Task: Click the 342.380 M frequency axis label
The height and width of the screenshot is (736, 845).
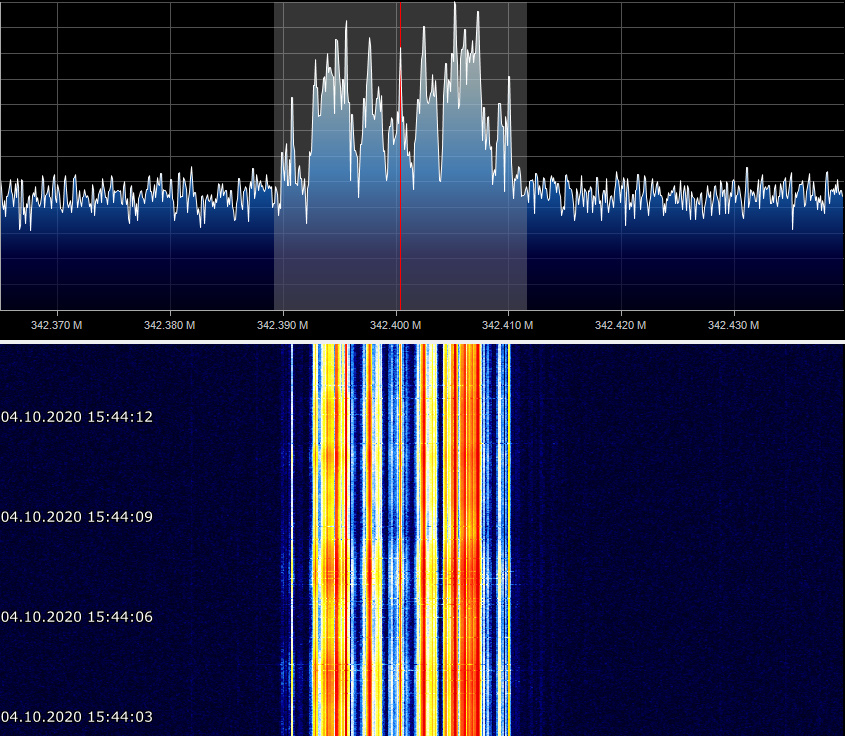Action: pos(170,325)
